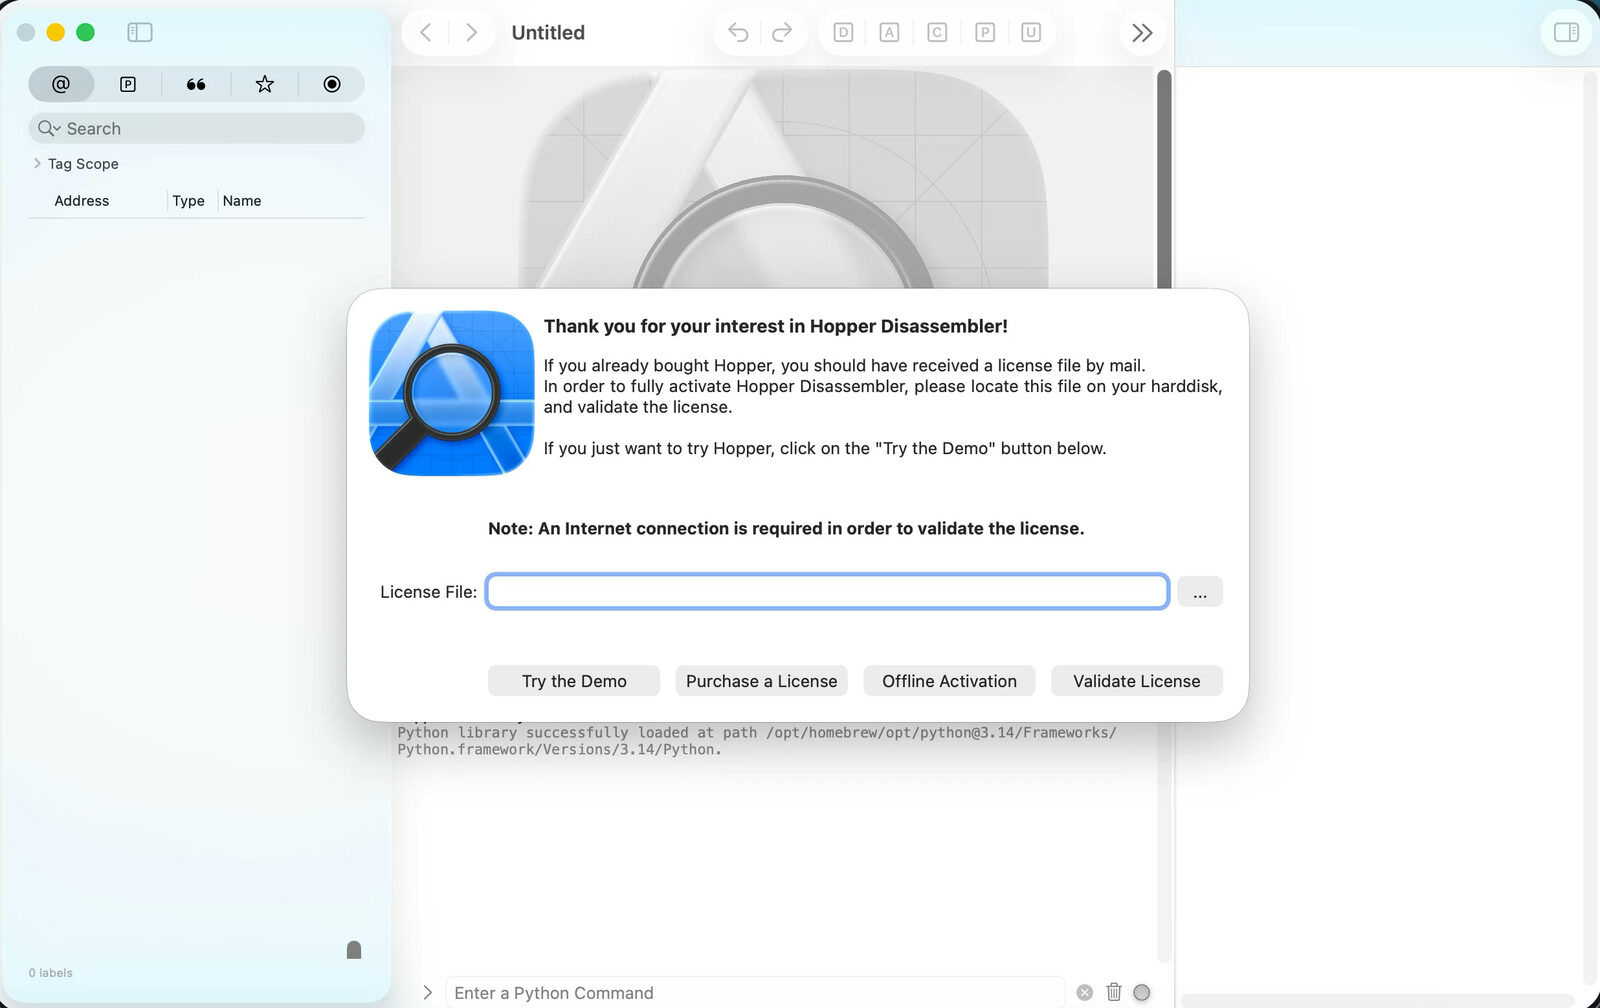Choose Offline Activation
This screenshot has width=1600, height=1008.
pos(950,681)
